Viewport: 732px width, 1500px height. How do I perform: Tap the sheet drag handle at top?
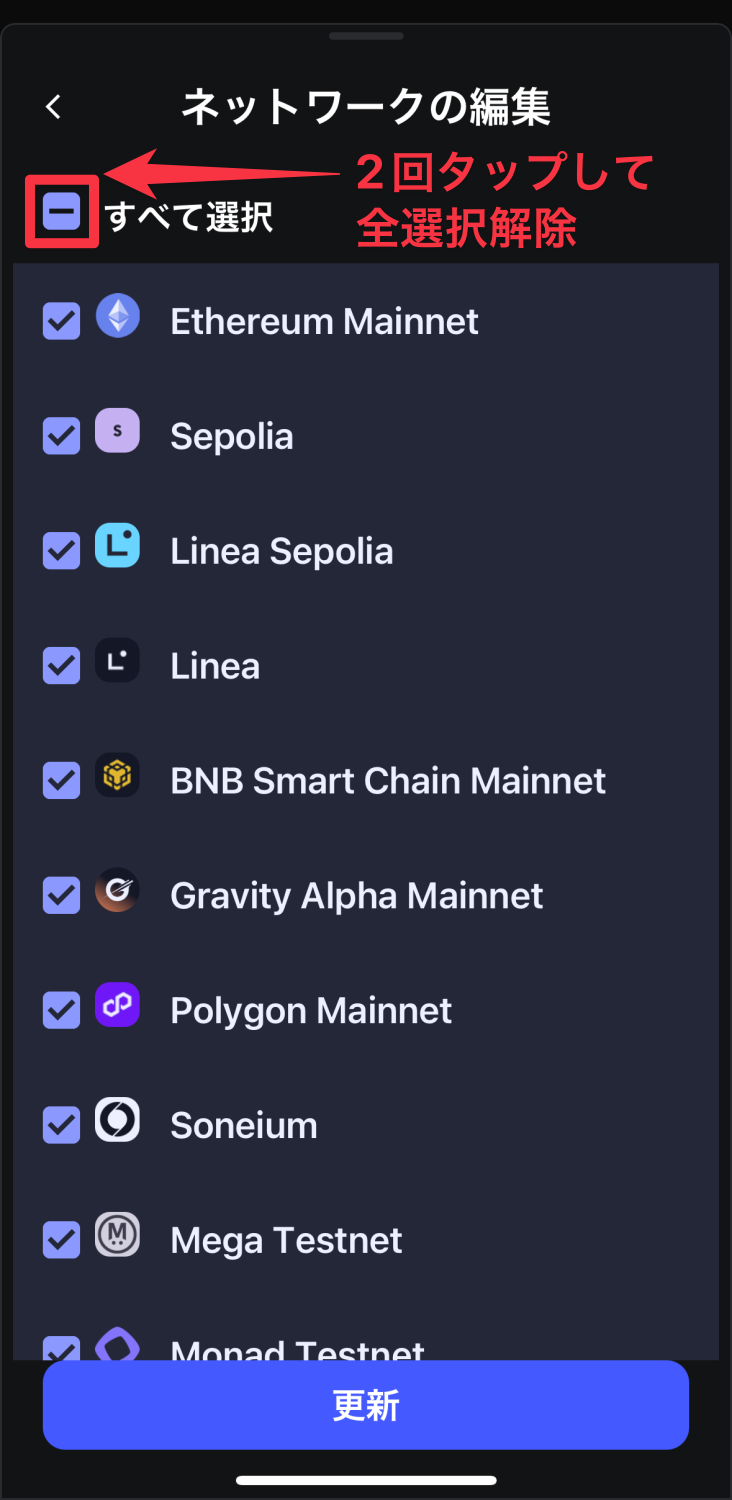(366, 36)
